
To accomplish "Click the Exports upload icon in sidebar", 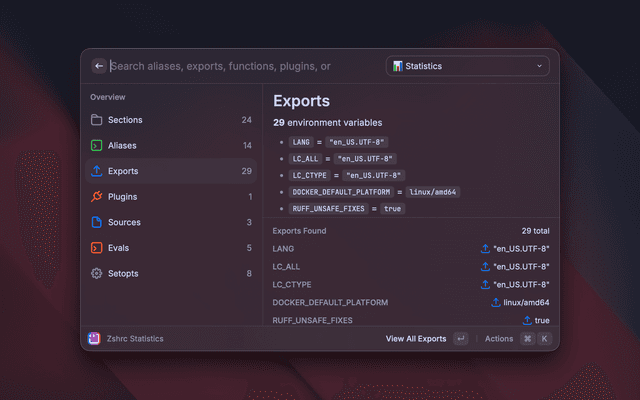I will 97,171.
